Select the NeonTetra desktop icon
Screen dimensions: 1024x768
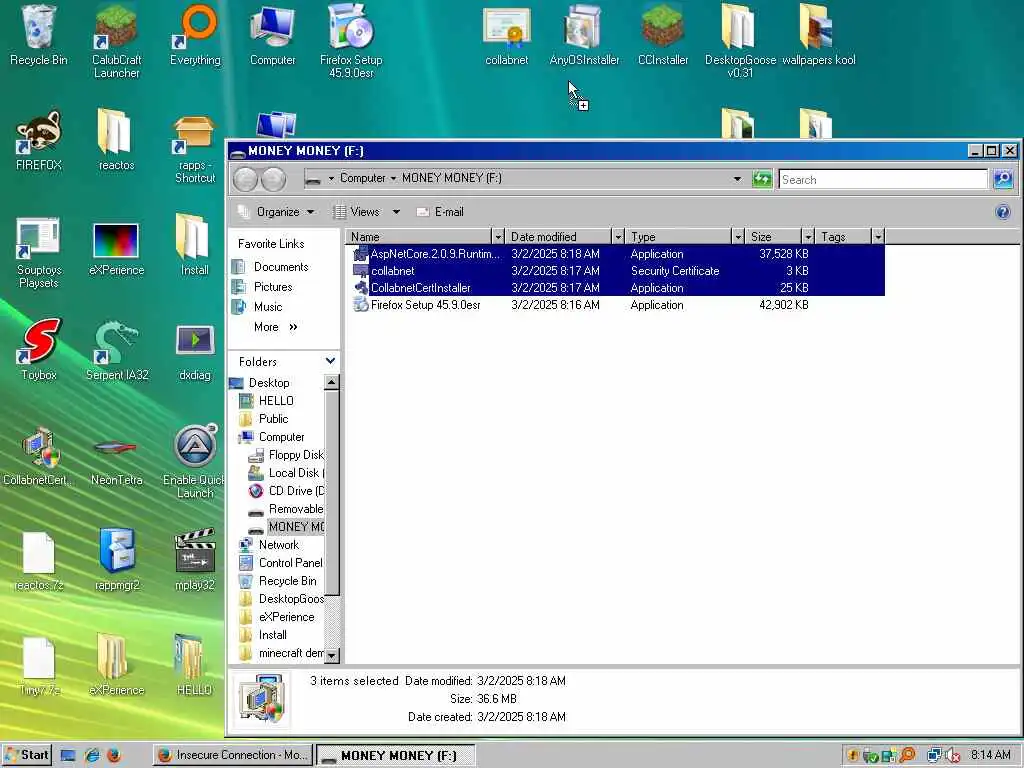click(116, 460)
